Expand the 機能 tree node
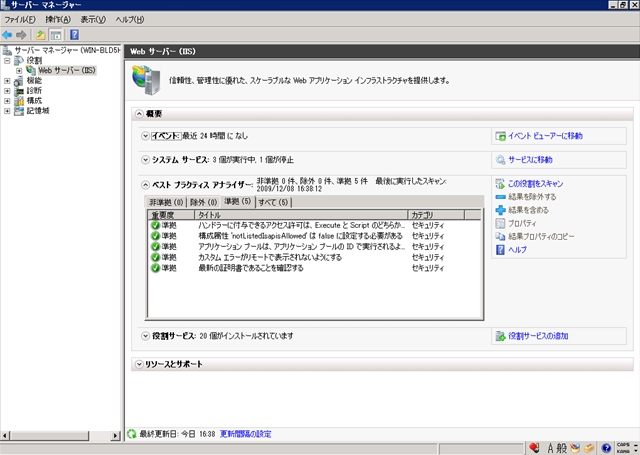The width and height of the screenshot is (640, 455). pos(7,81)
